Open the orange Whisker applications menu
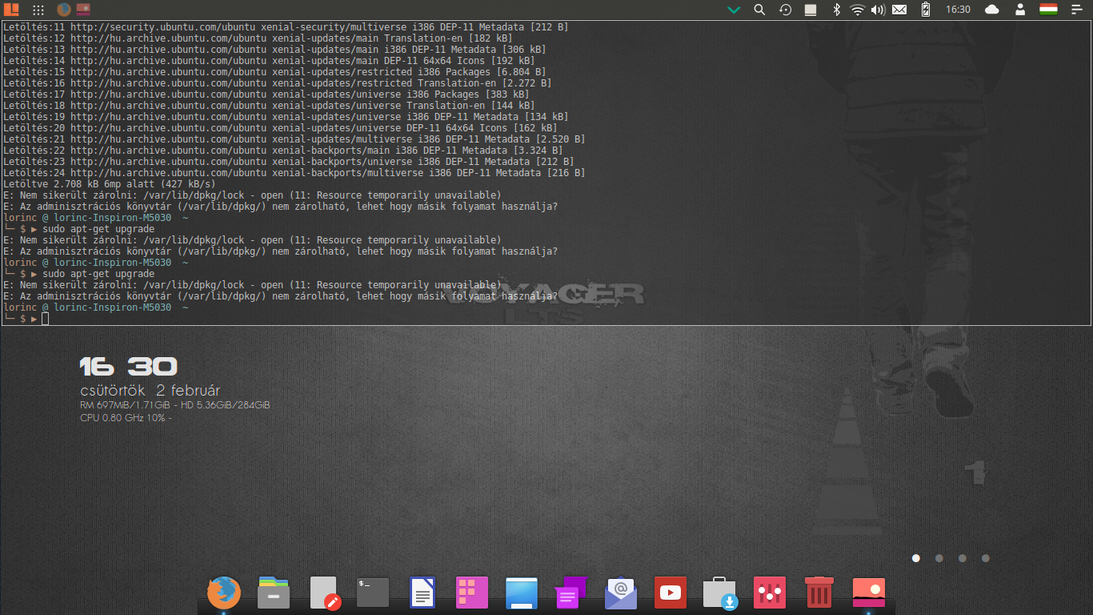This screenshot has height=615, width=1093. [11, 10]
